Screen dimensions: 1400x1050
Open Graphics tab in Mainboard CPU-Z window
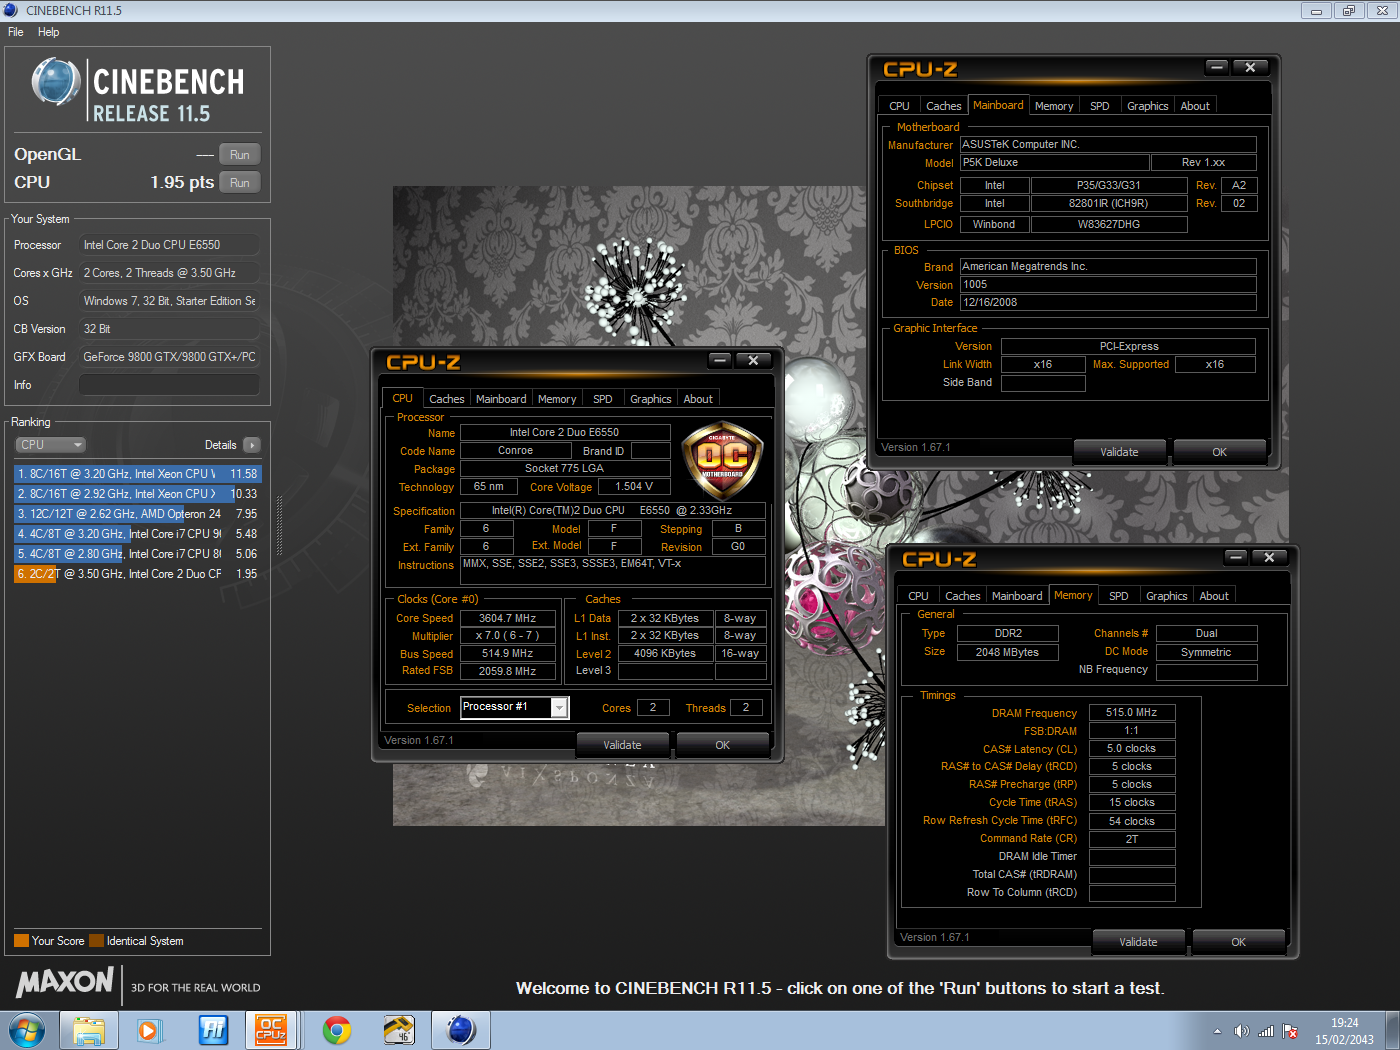pyautogui.click(x=1148, y=106)
